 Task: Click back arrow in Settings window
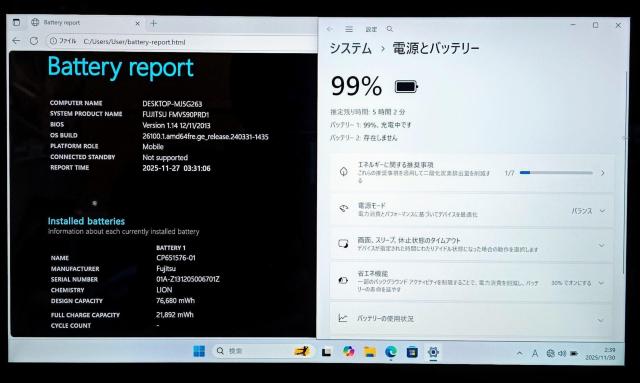pos(330,29)
